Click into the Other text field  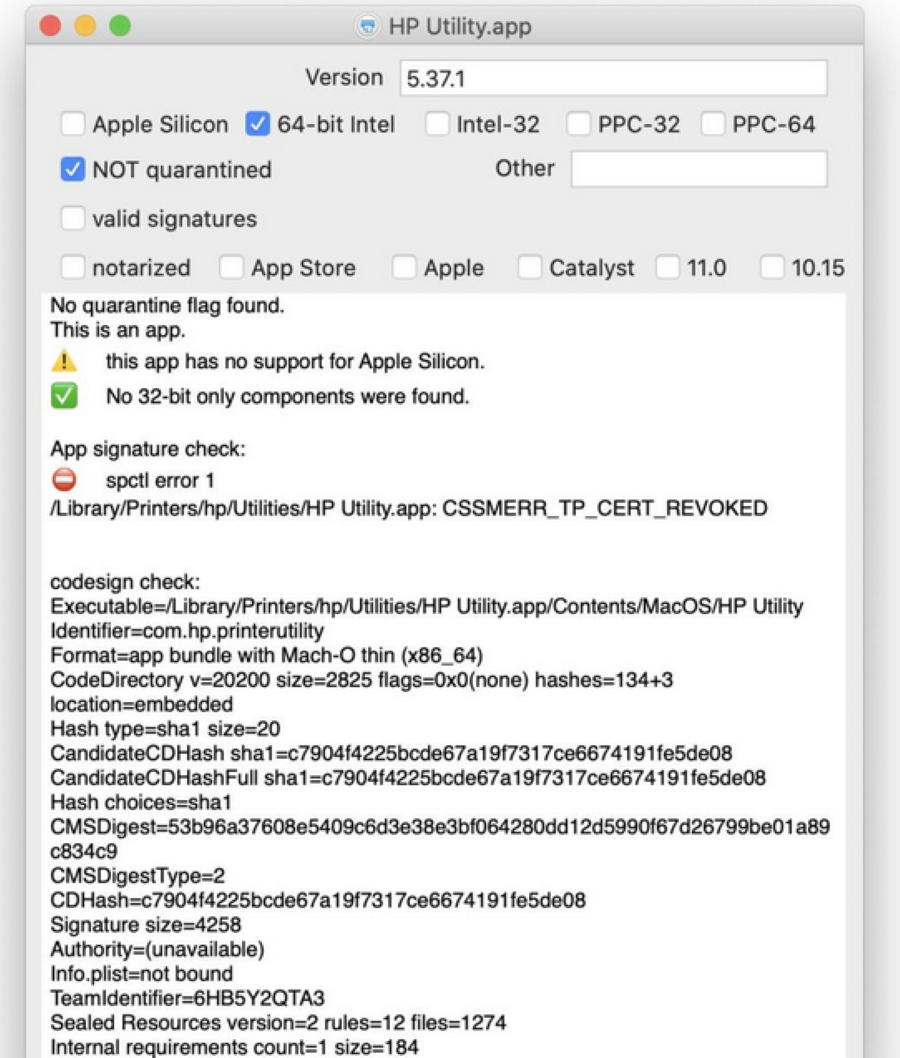coord(698,169)
